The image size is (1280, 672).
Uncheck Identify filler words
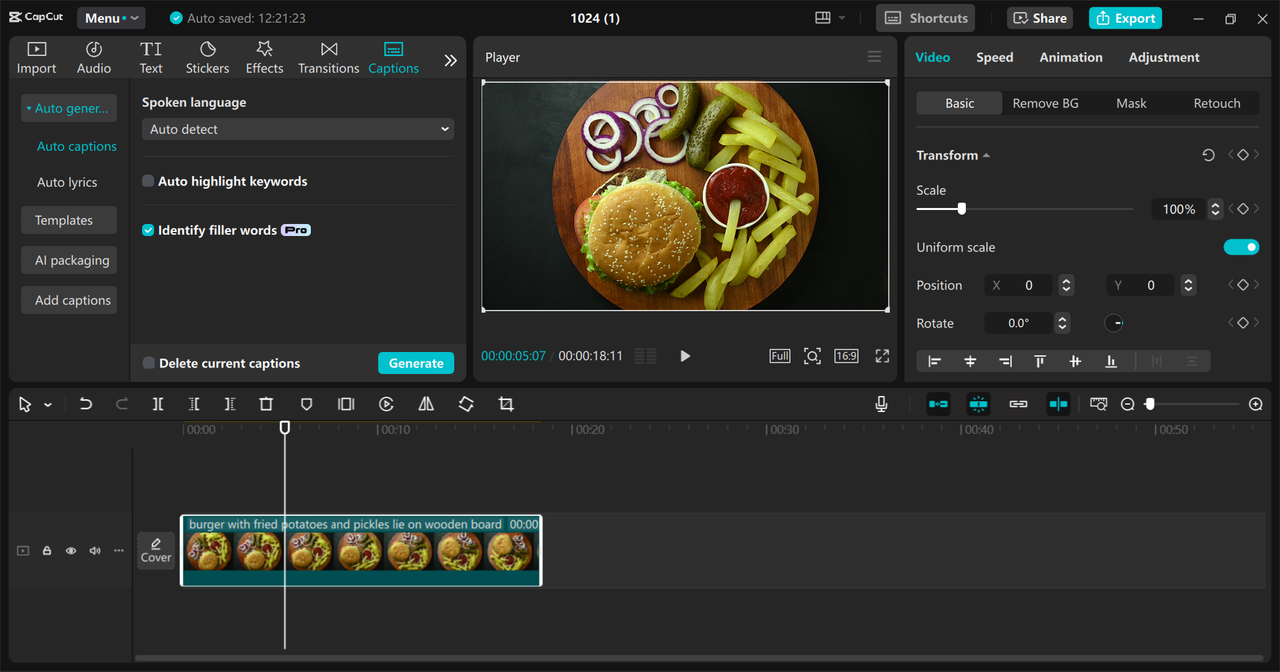[x=148, y=230]
